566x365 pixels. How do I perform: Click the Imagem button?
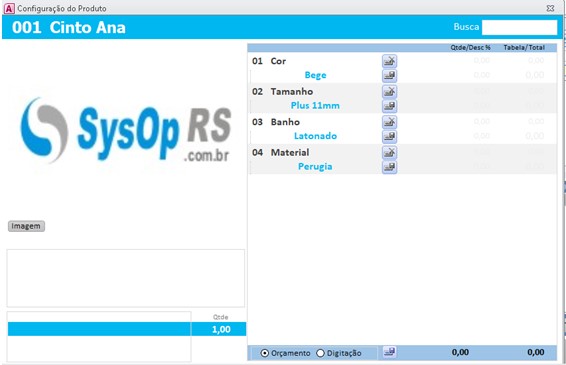pos(26,226)
